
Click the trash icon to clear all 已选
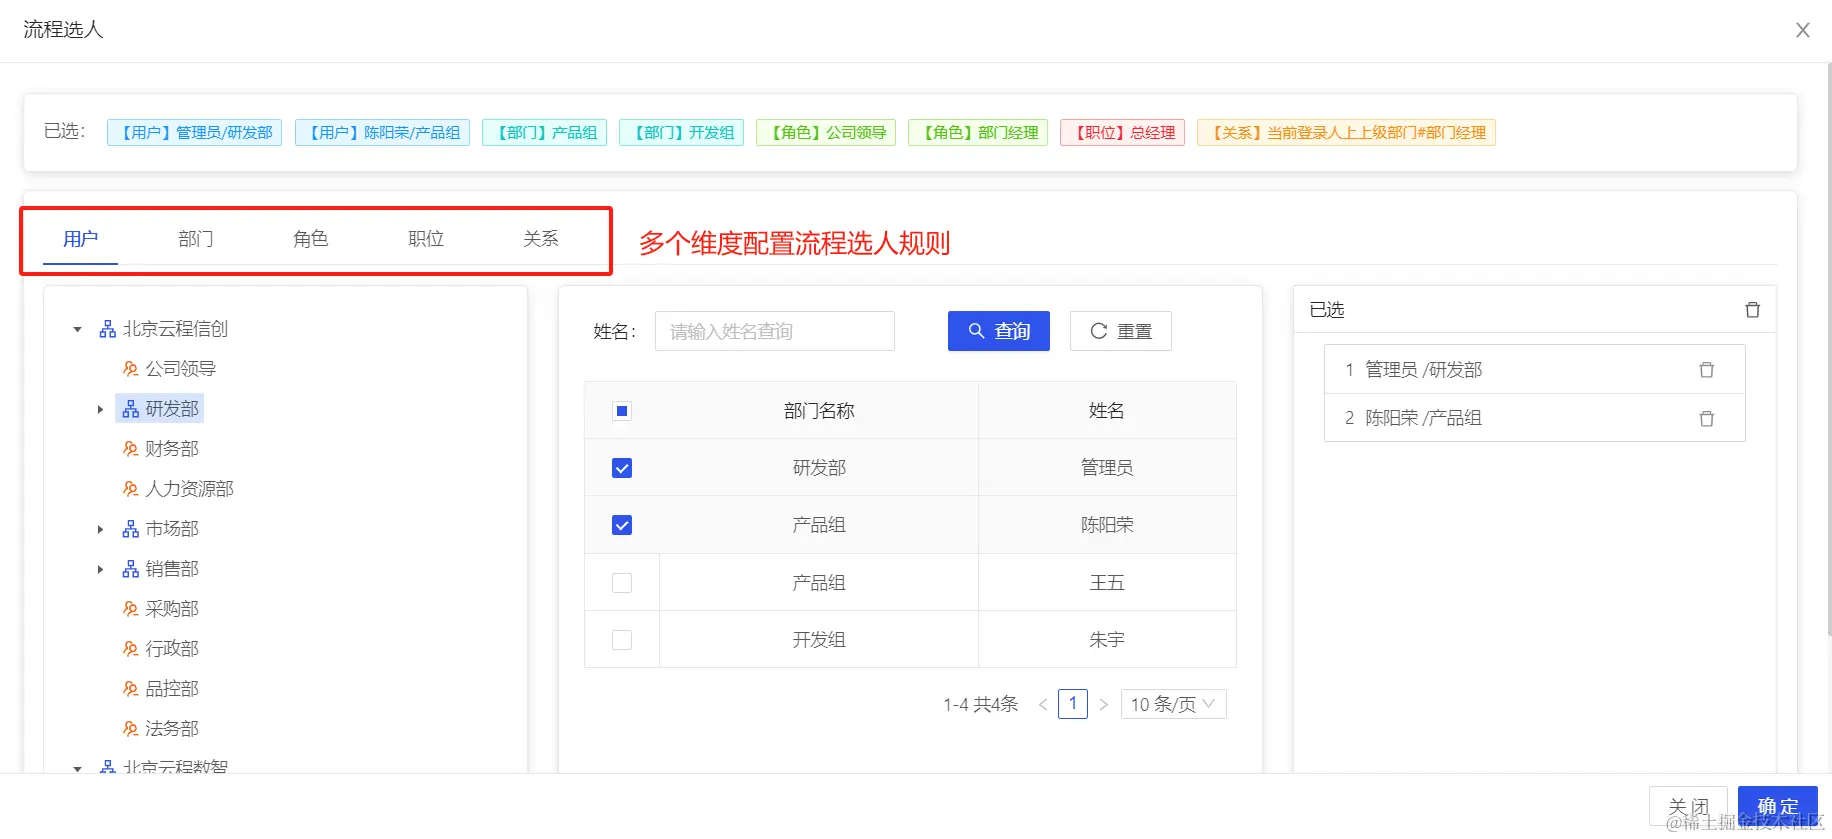click(1752, 310)
